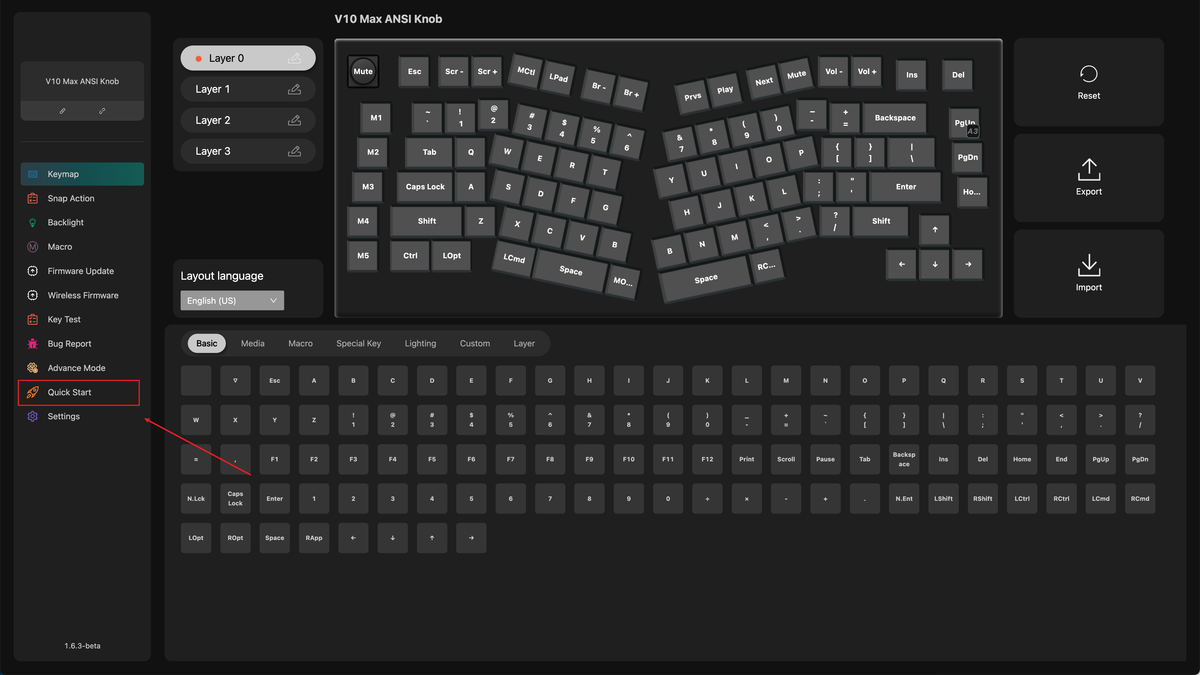Go to the Backlight settings

pos(65,222)
